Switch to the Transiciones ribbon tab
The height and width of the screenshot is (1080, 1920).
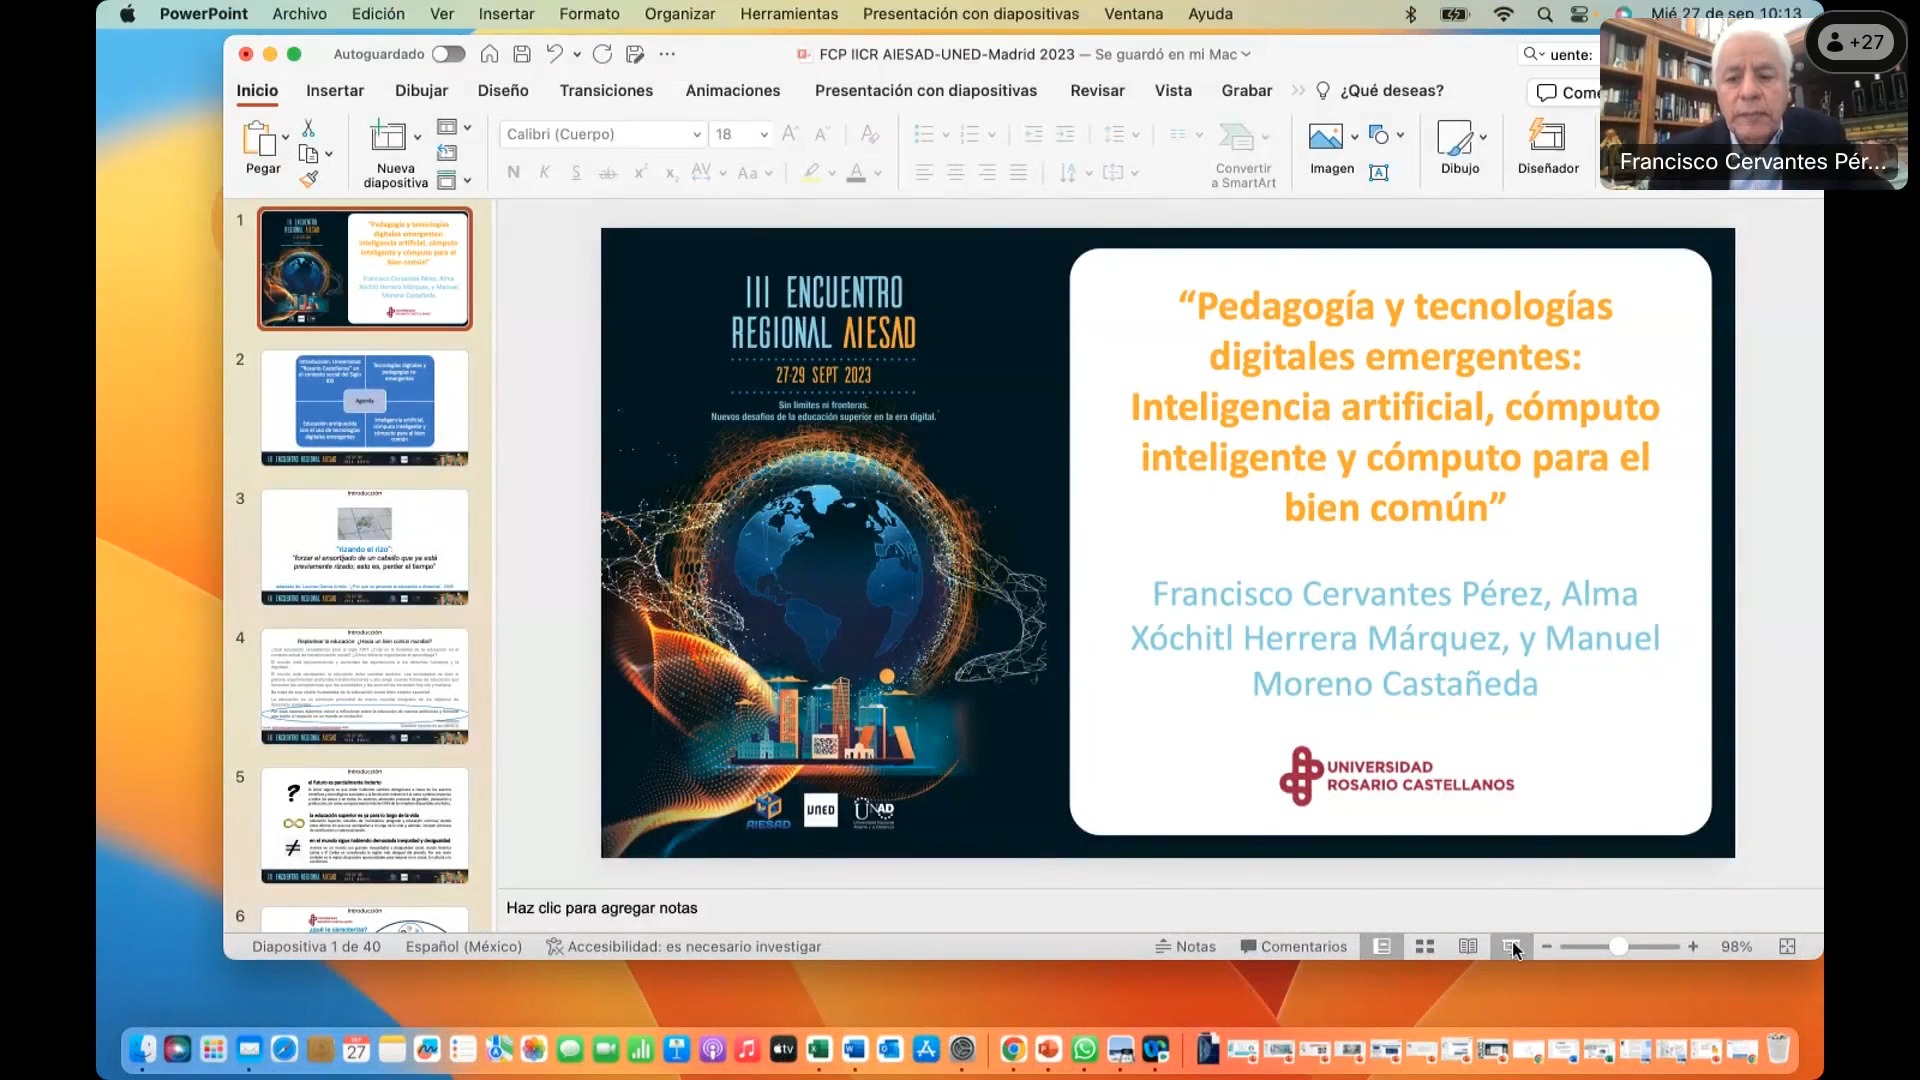tap(606, 90)
